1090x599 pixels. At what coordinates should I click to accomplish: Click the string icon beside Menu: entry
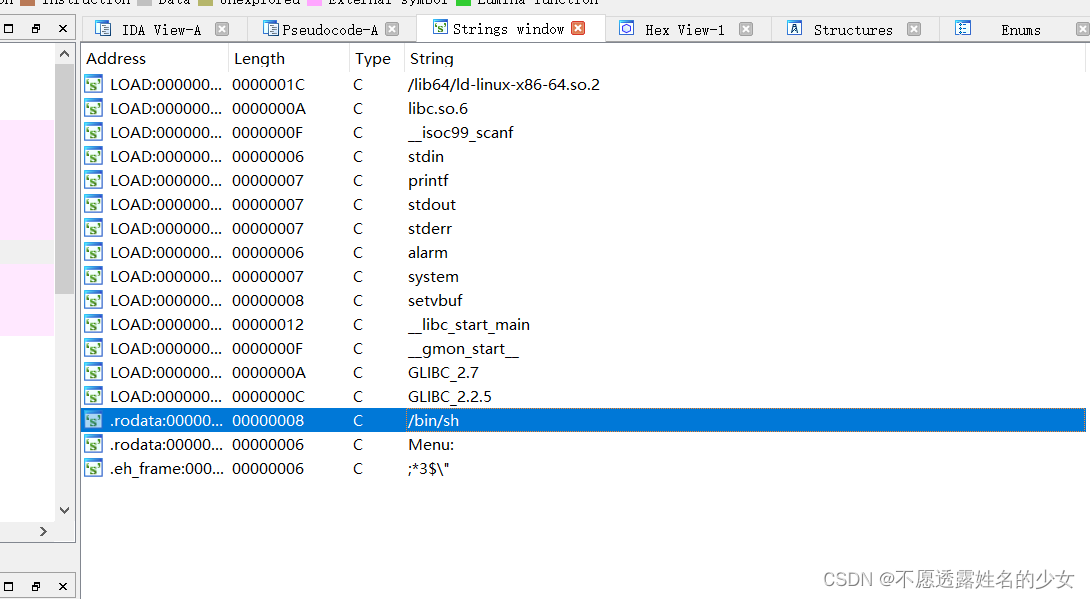[93, 444]
